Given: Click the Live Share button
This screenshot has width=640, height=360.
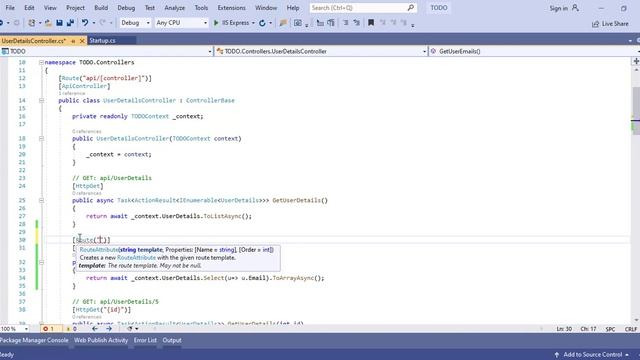Looking at the screenshot, I should 611,24.
